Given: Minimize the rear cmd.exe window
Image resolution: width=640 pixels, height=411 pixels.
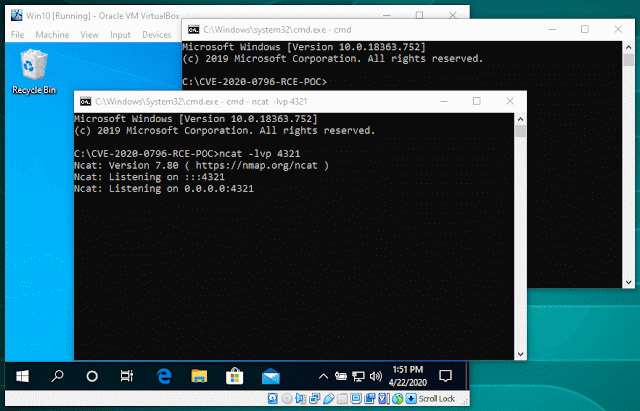Looking at the screenshot, I should pyautogui.click(x=552, y=29).
